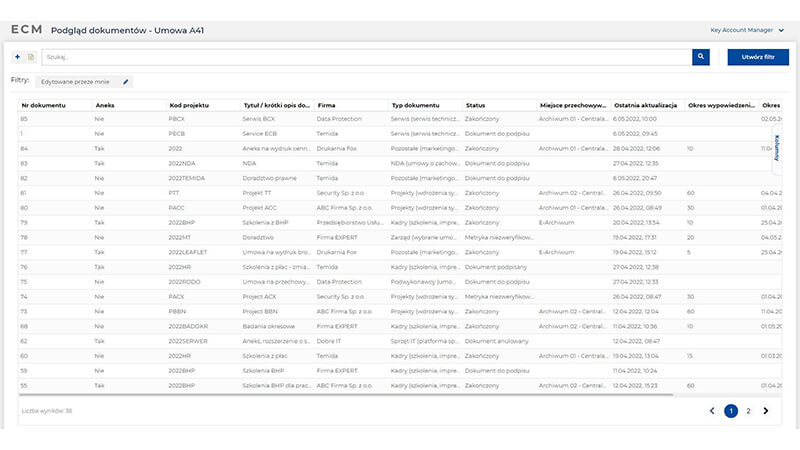Click 'Projekt TT' title cell

pyautogui.click(x=257, y=193)
